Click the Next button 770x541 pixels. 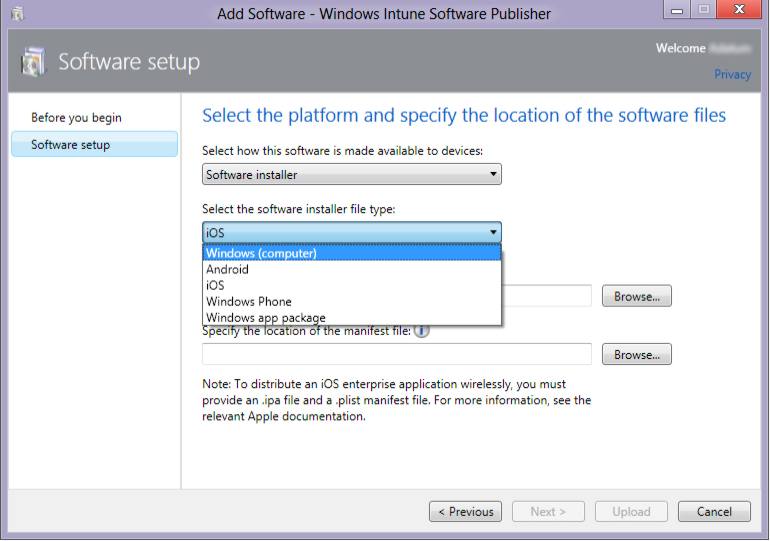(x=548, y=512)
